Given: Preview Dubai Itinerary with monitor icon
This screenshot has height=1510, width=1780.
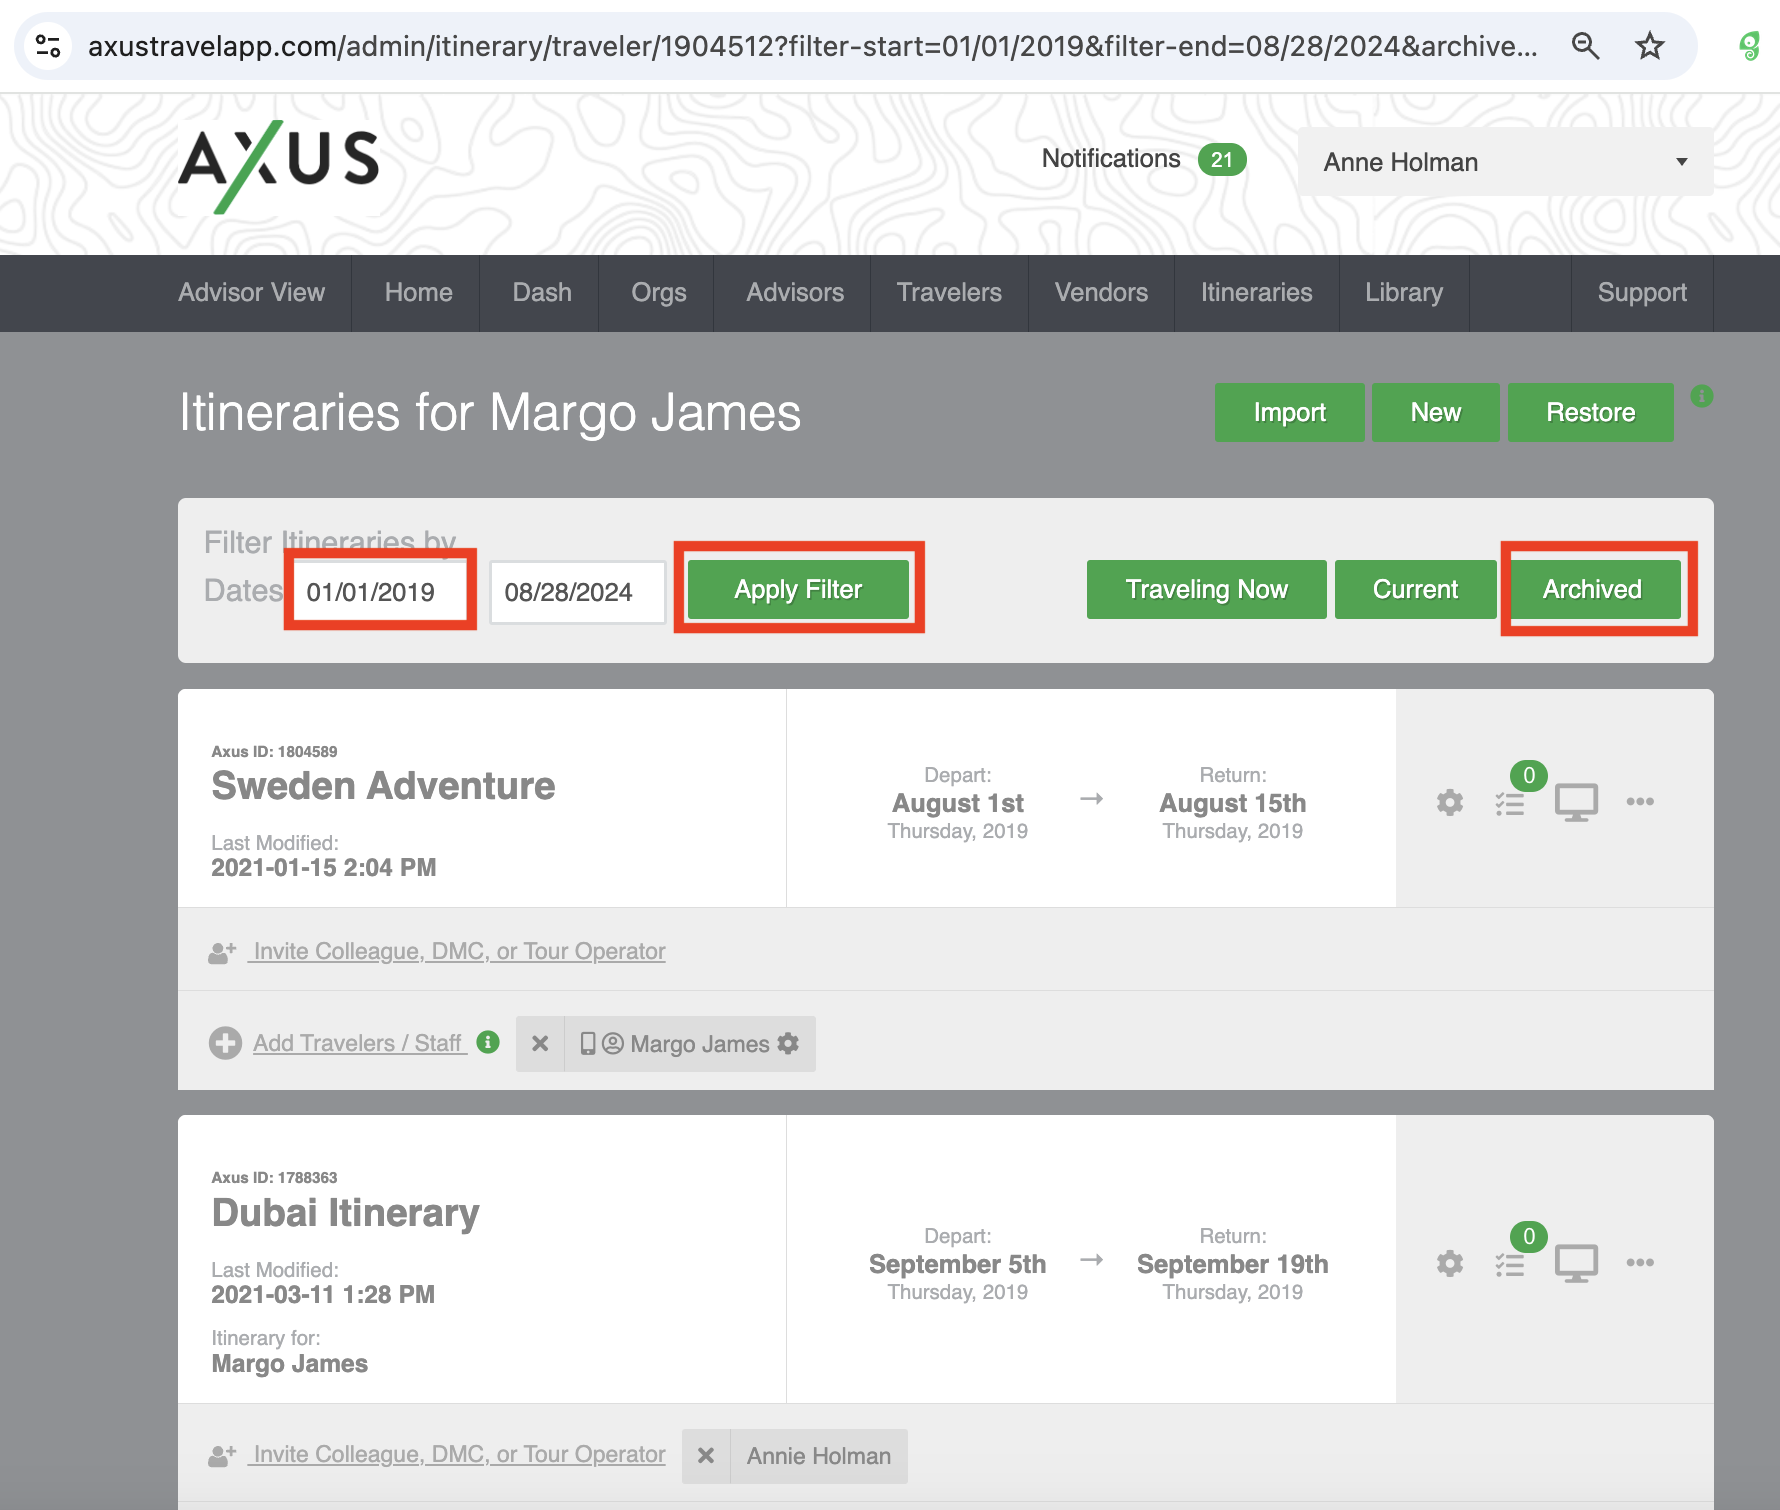Looking at the screenshot, I should 1576,1263.
